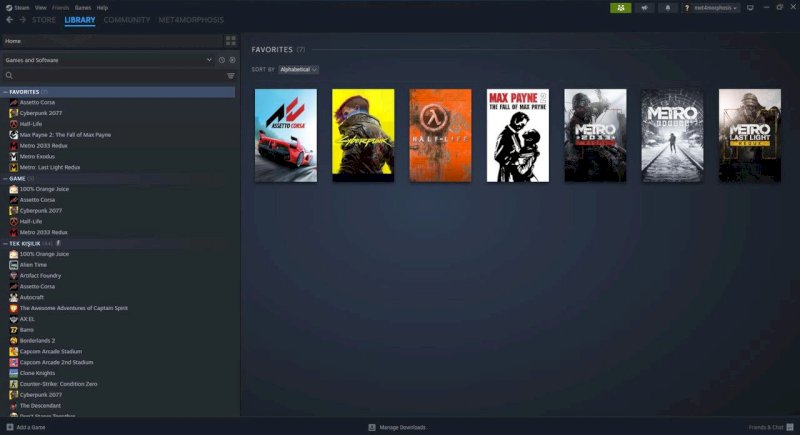Enter Big Picture mode via monitor icon
The image size is (800, 435).
(750, 8)
